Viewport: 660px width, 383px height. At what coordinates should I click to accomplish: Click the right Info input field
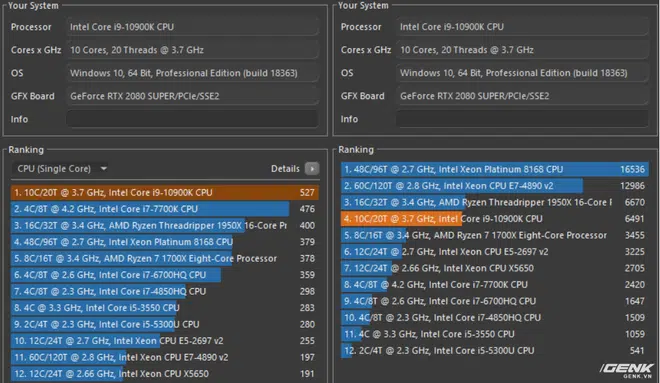pos(522,119)
